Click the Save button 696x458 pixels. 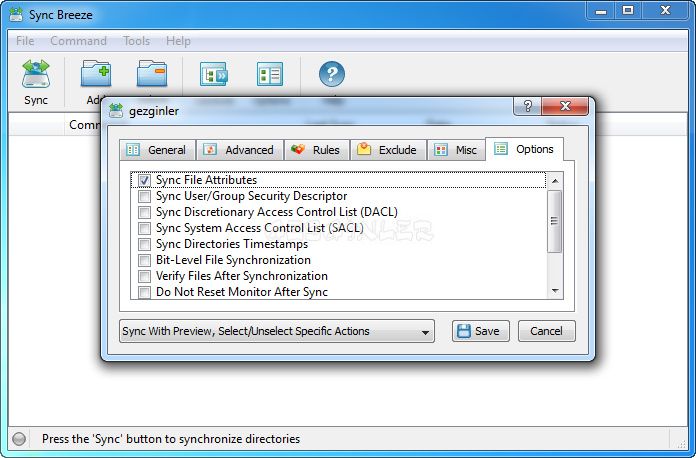pos(480,331)
